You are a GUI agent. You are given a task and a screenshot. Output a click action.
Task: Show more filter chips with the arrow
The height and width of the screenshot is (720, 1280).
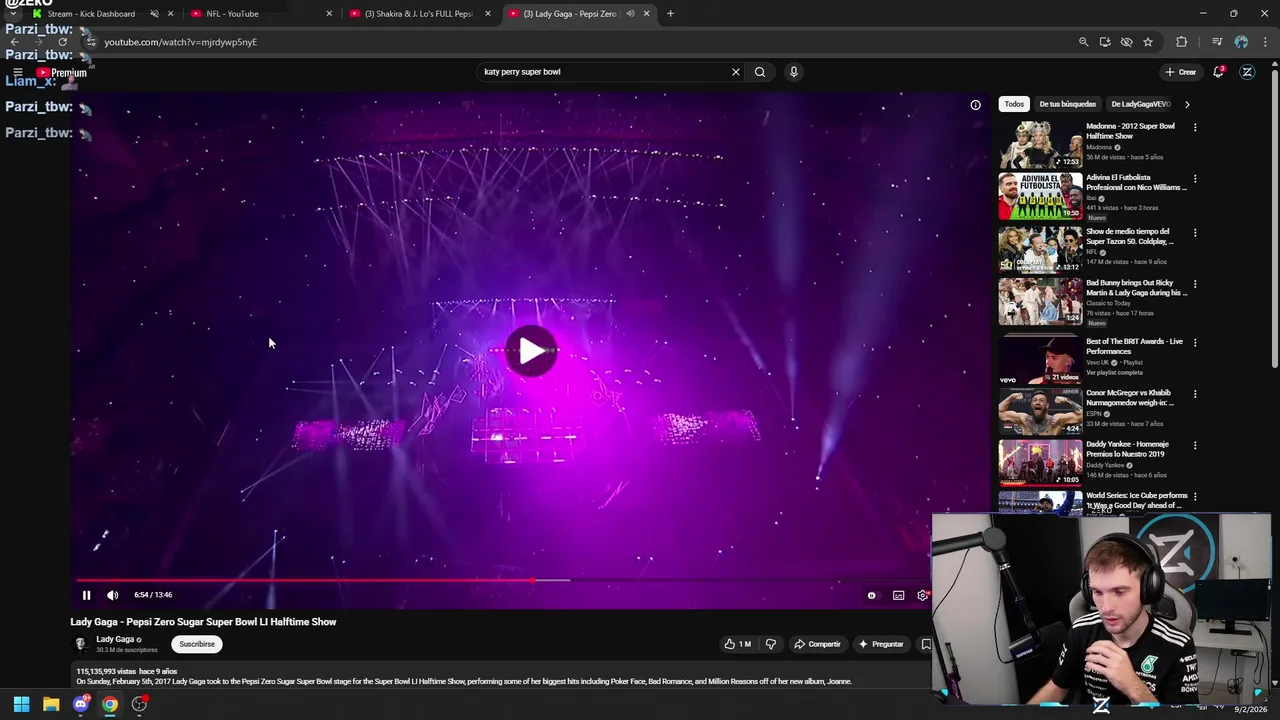point(1187,104)
